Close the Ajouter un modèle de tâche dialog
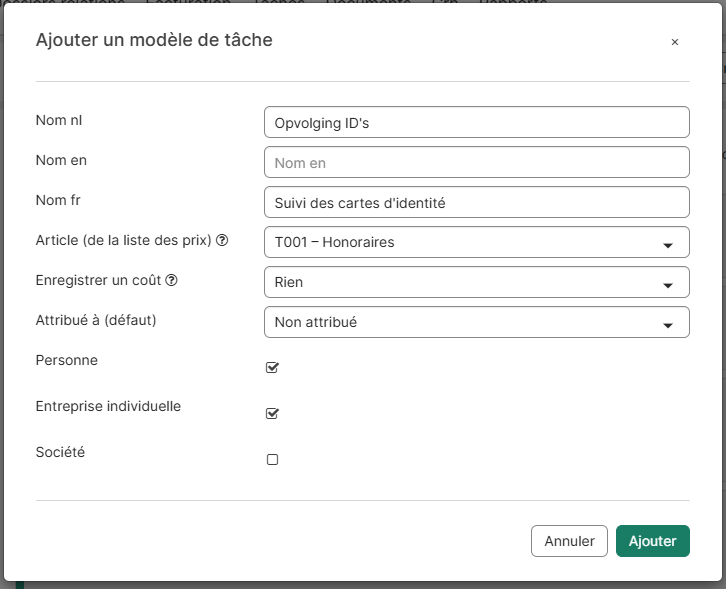Viewport: 726px width, 589px height. click(675, 42)
